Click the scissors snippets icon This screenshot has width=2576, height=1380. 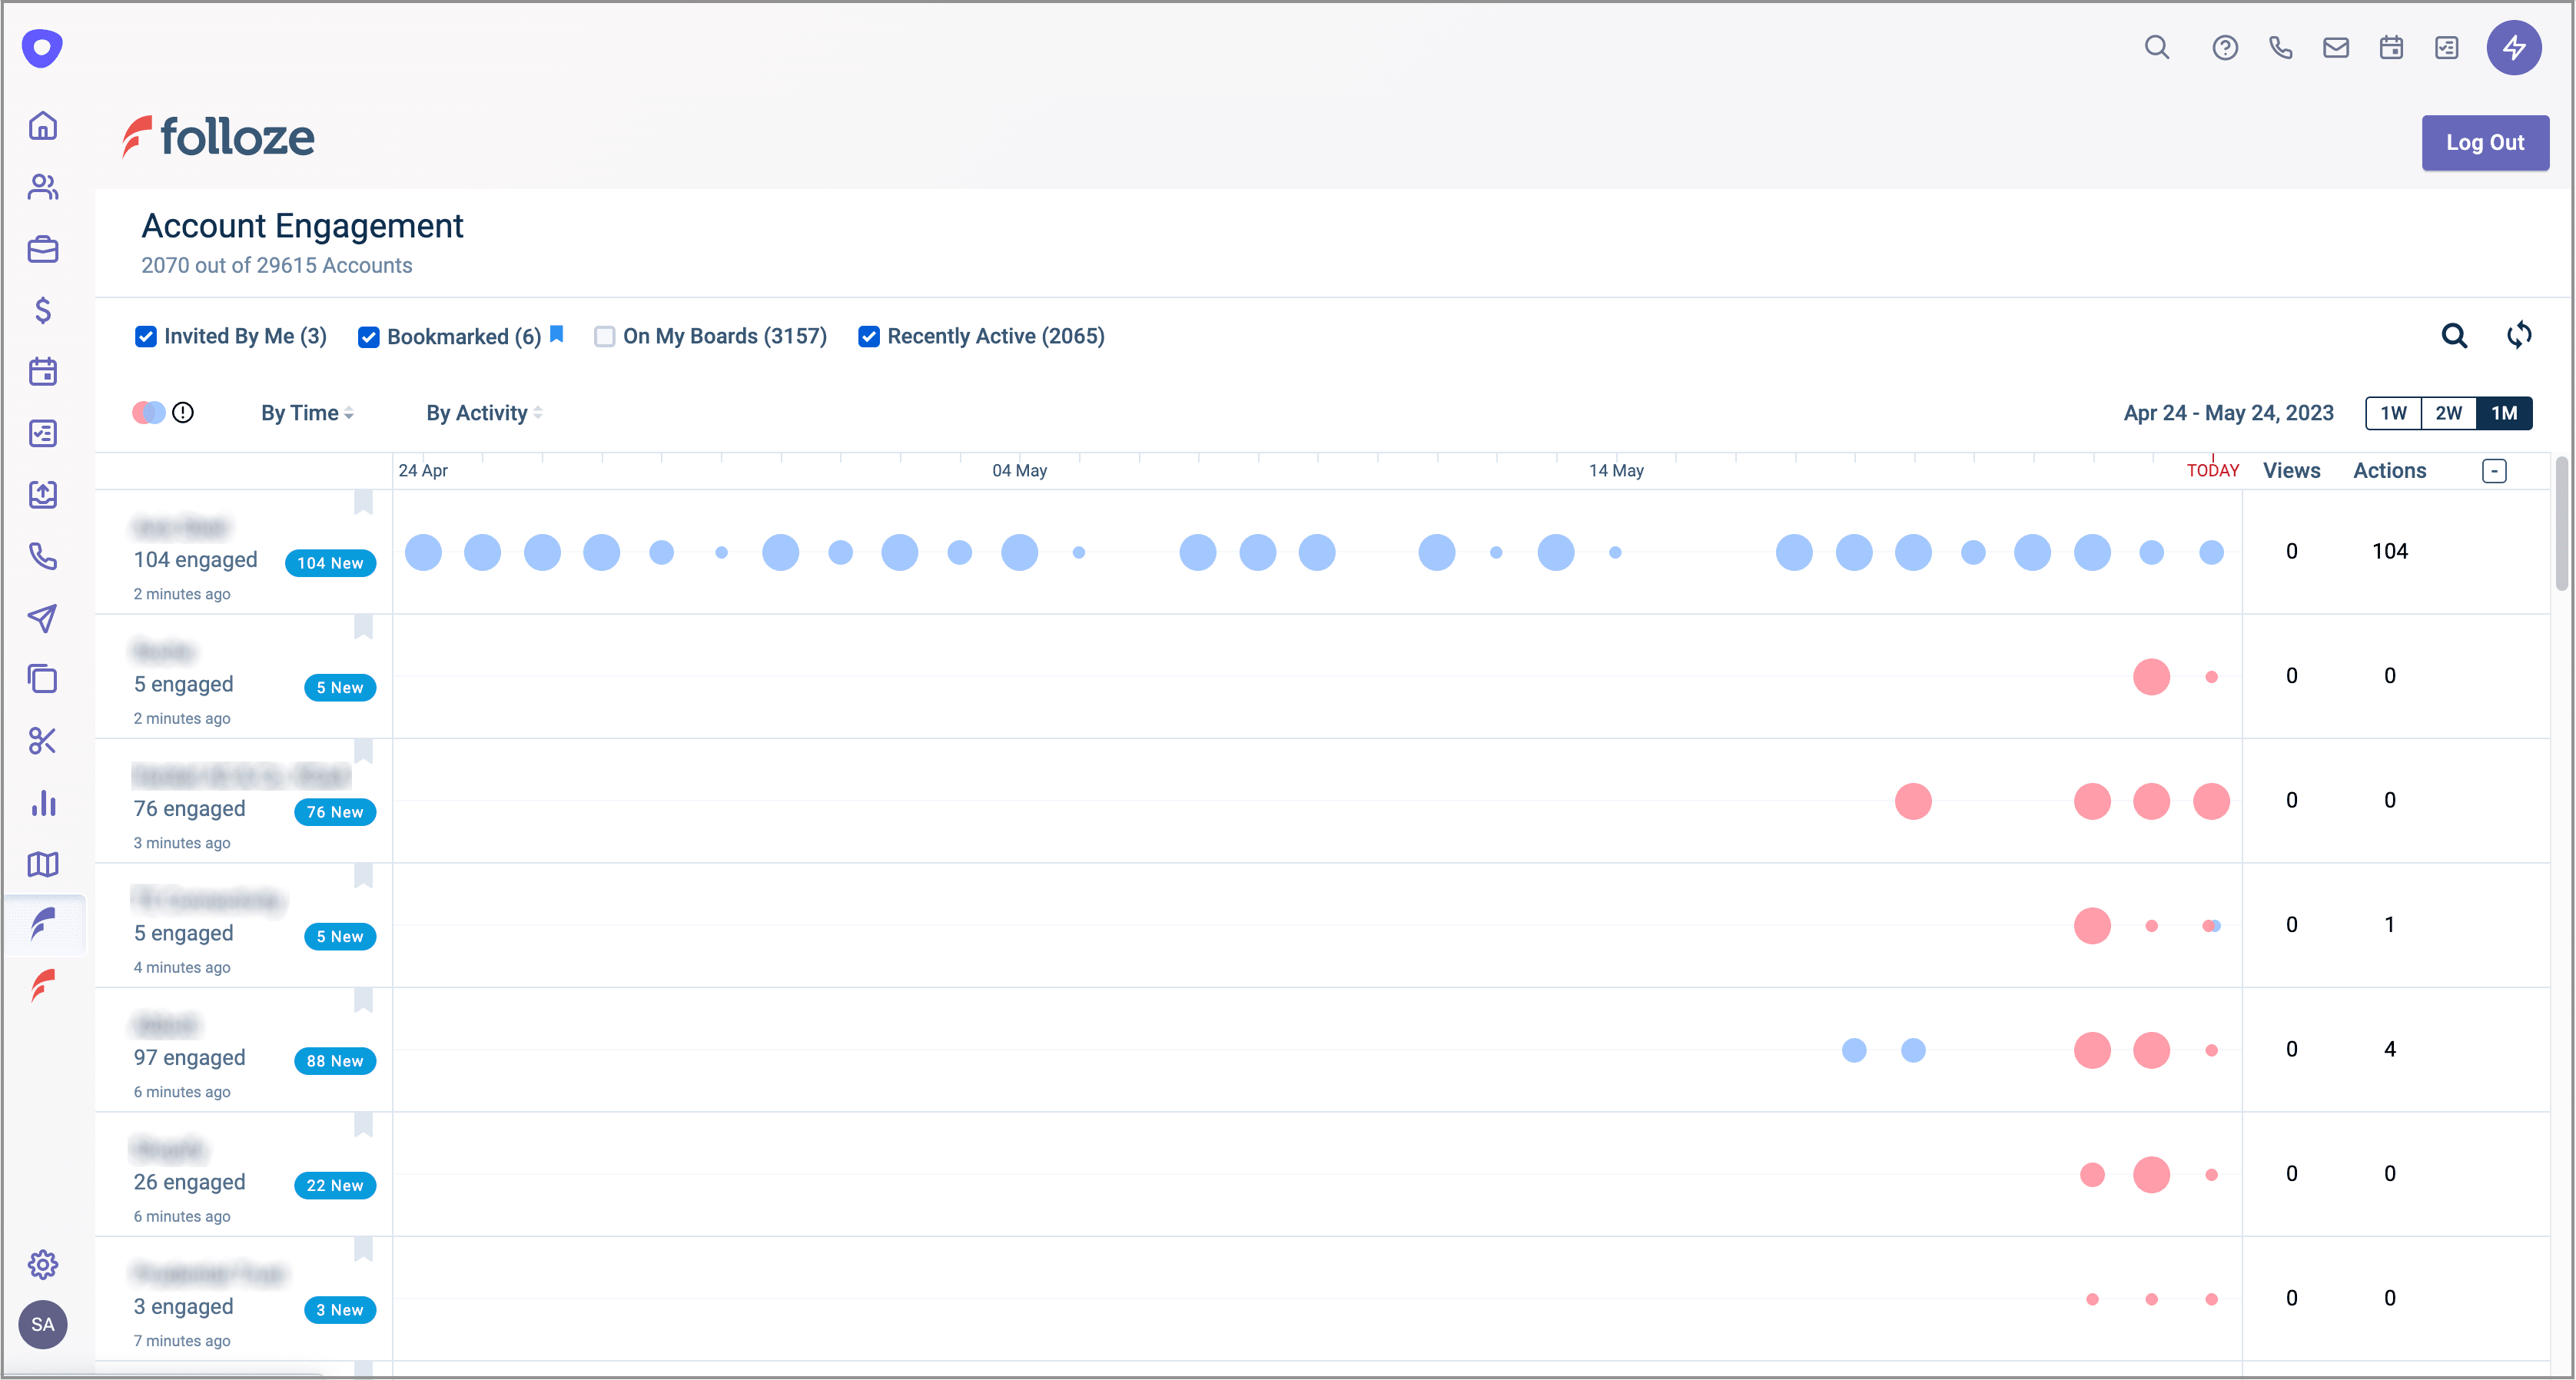[x=43, y=741]
